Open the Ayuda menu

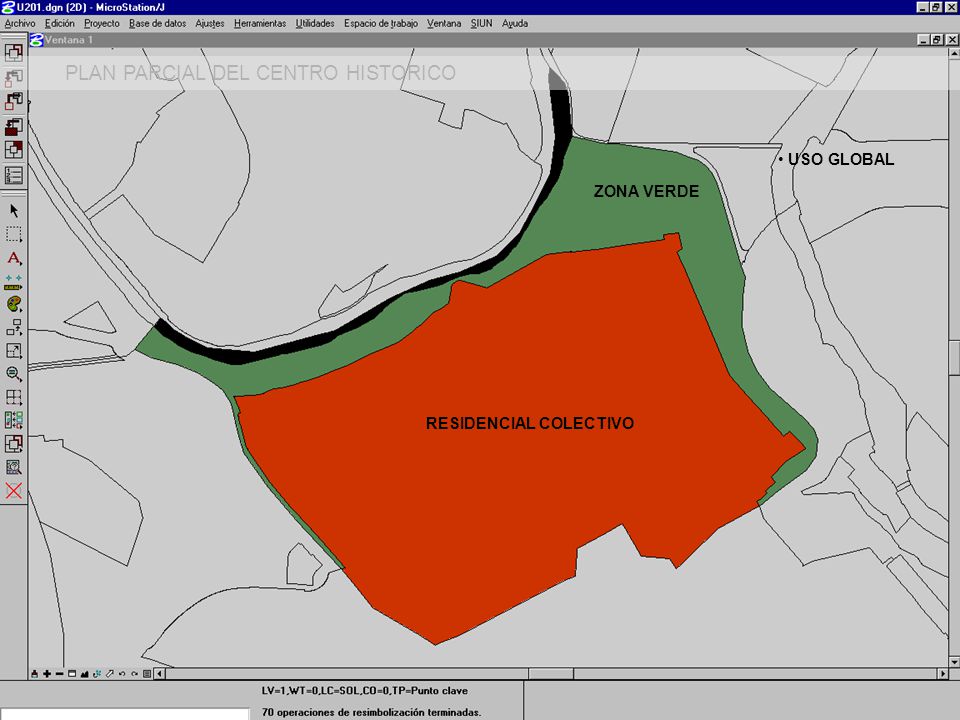[x=515, y=23]
